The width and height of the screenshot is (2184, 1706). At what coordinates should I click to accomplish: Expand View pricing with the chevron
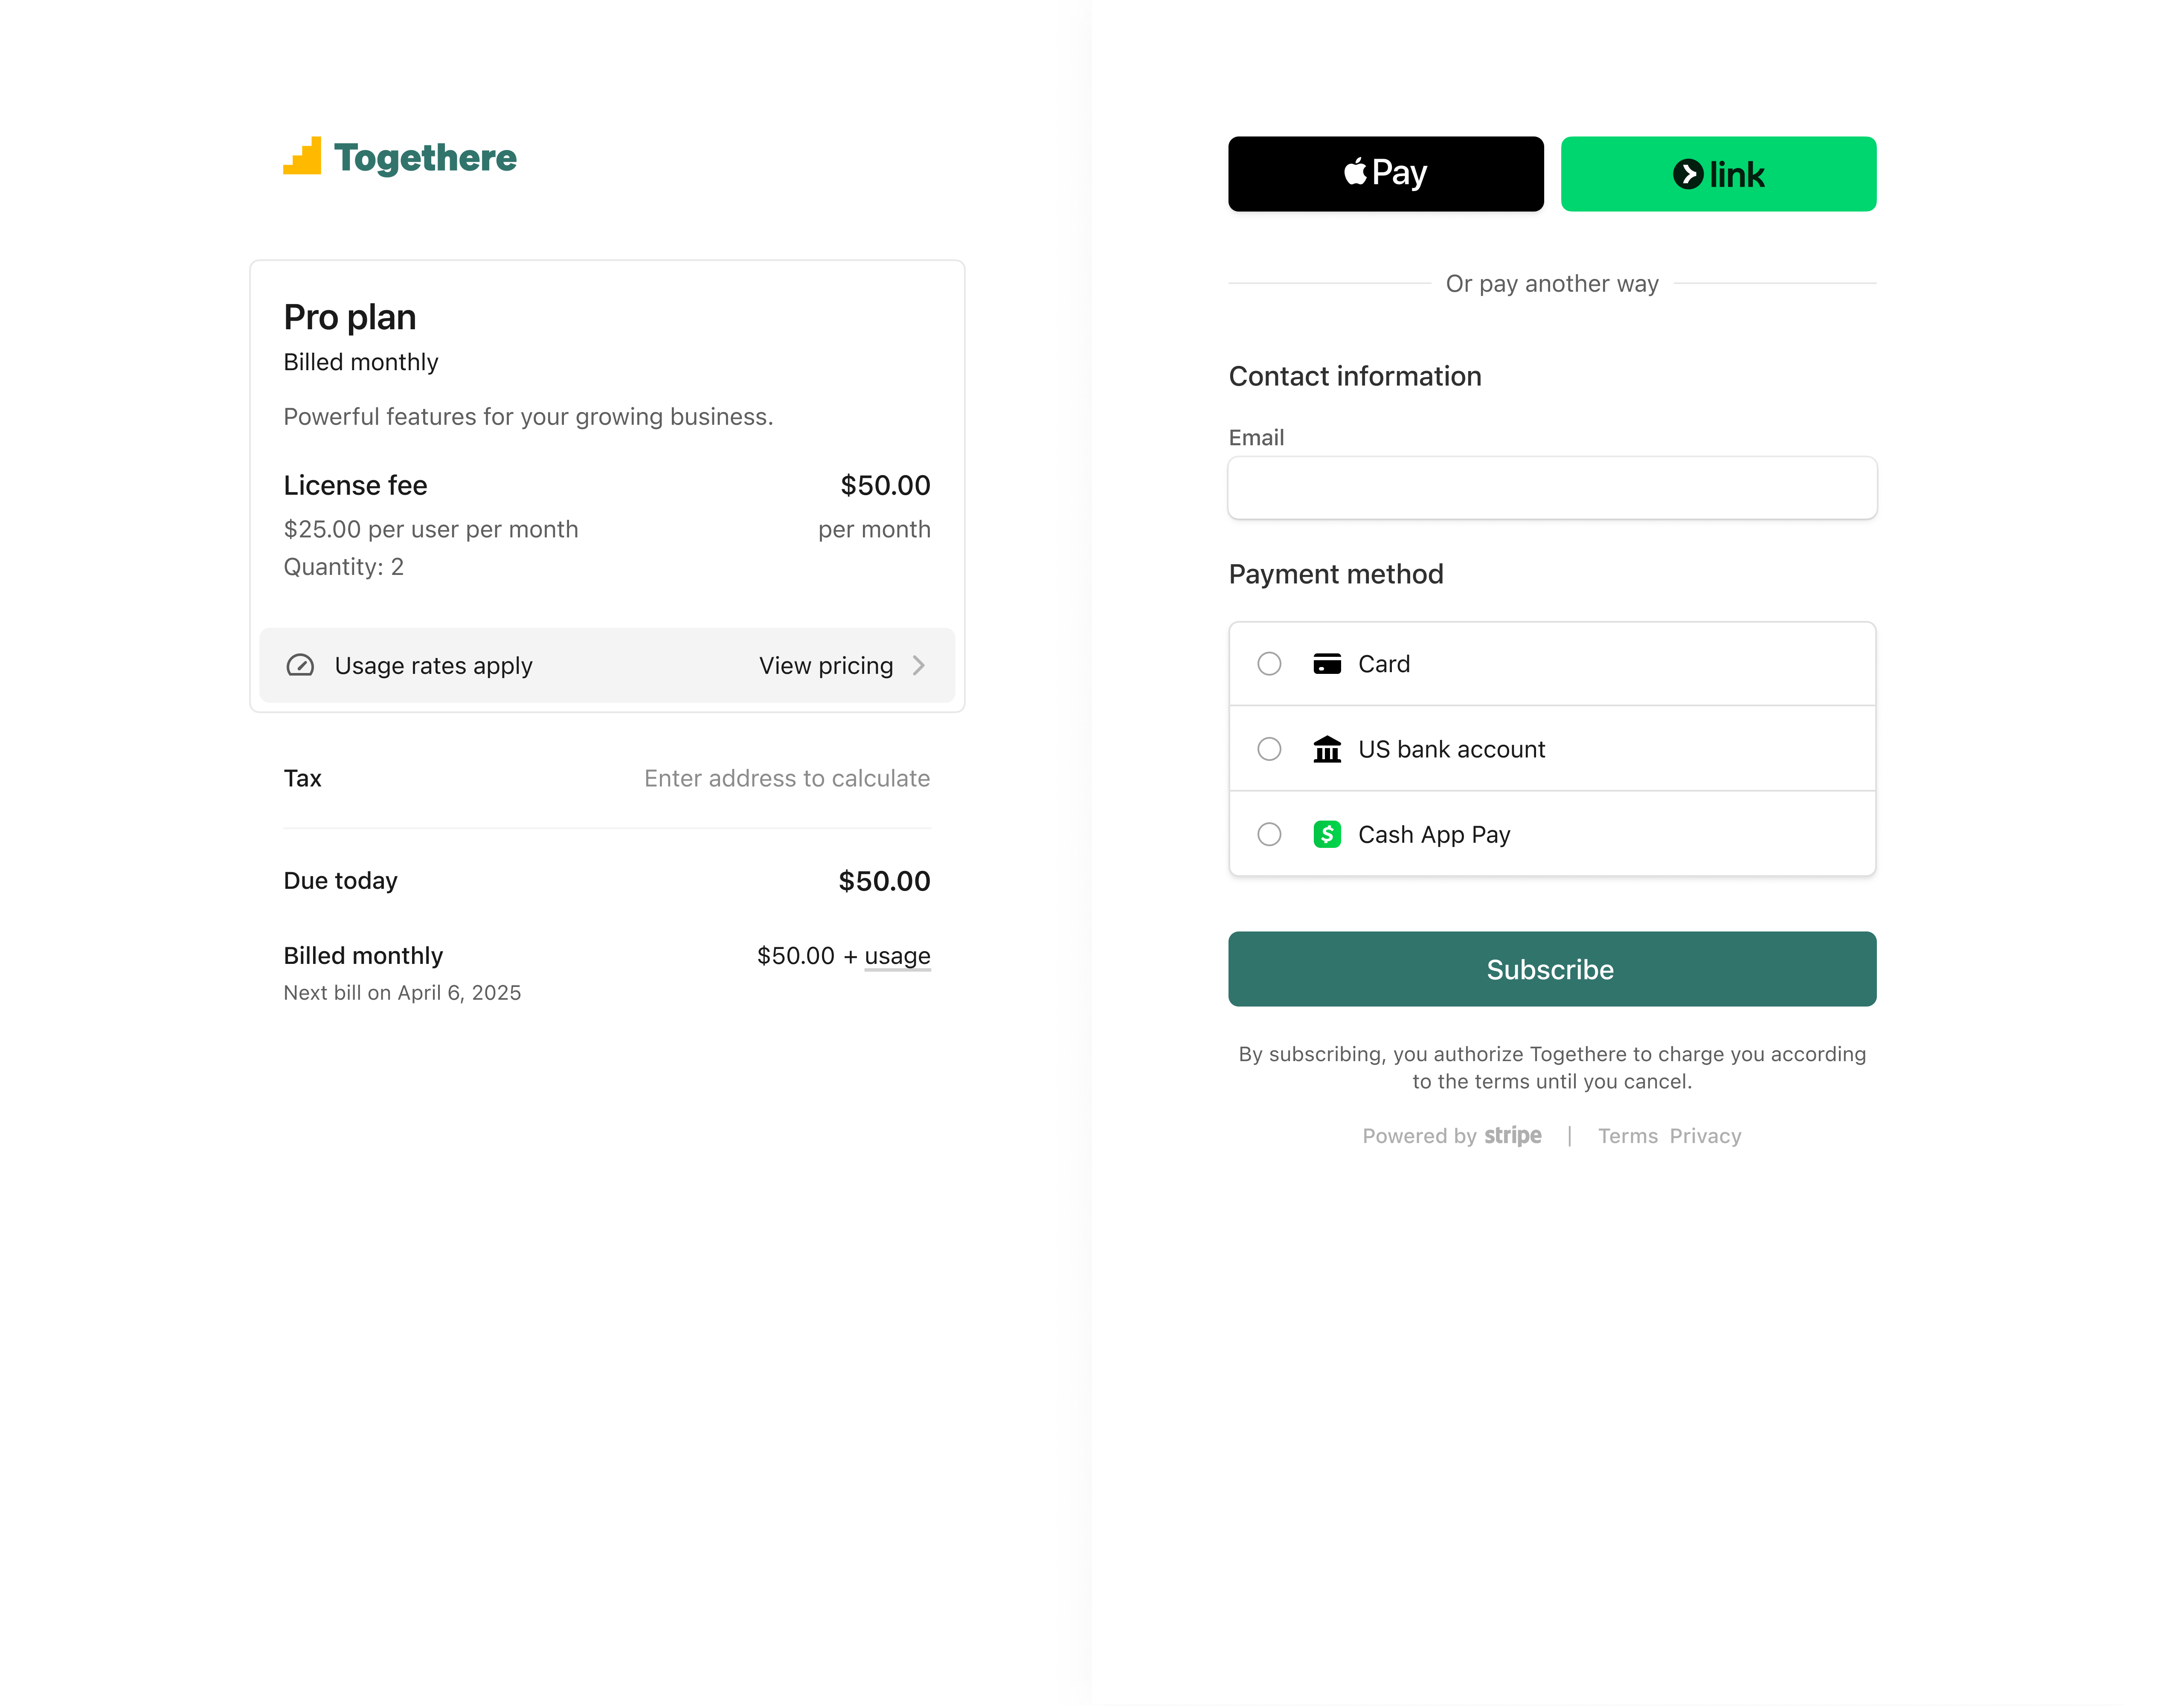click(x=919, y=665)
